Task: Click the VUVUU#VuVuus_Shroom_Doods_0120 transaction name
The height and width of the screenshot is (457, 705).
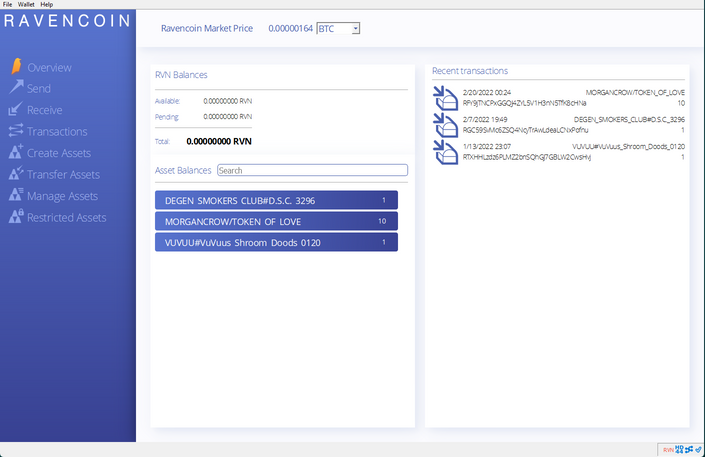Action: point(629,146)
